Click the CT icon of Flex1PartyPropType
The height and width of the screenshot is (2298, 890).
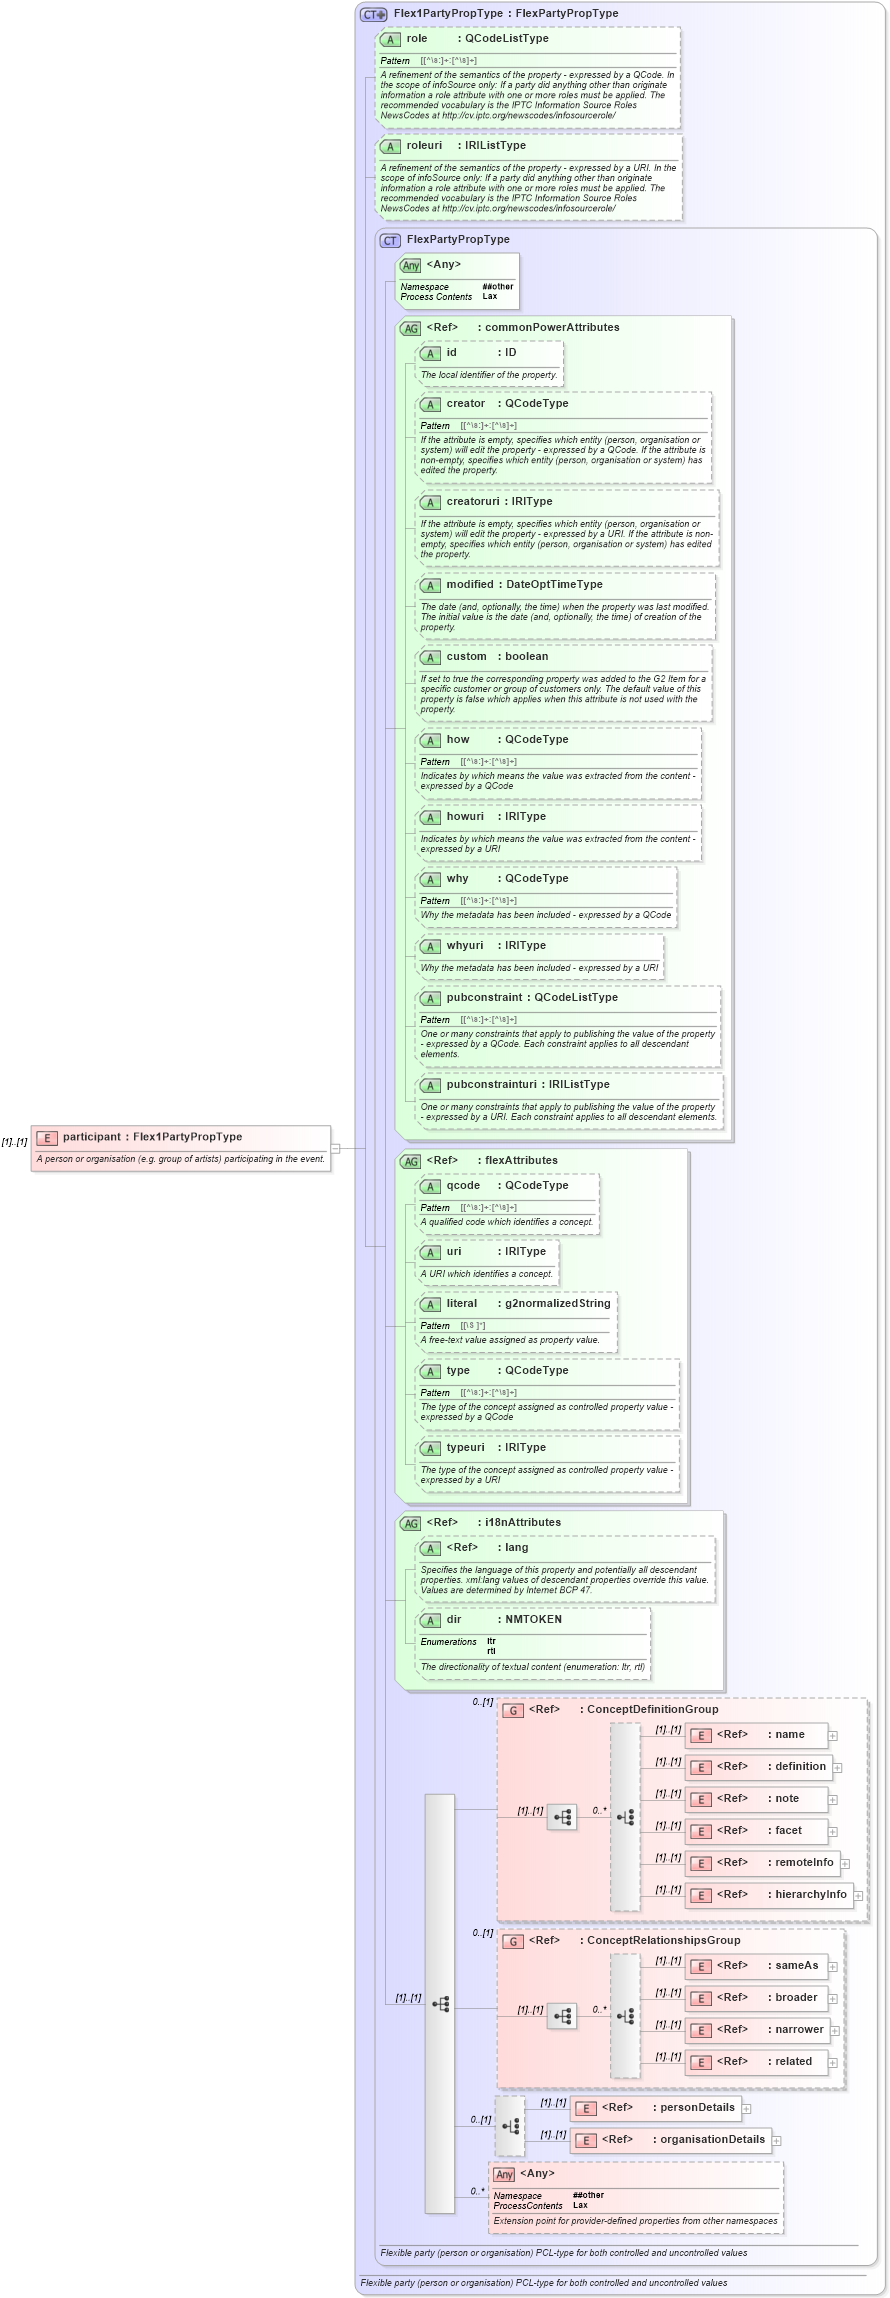point(374,14)
